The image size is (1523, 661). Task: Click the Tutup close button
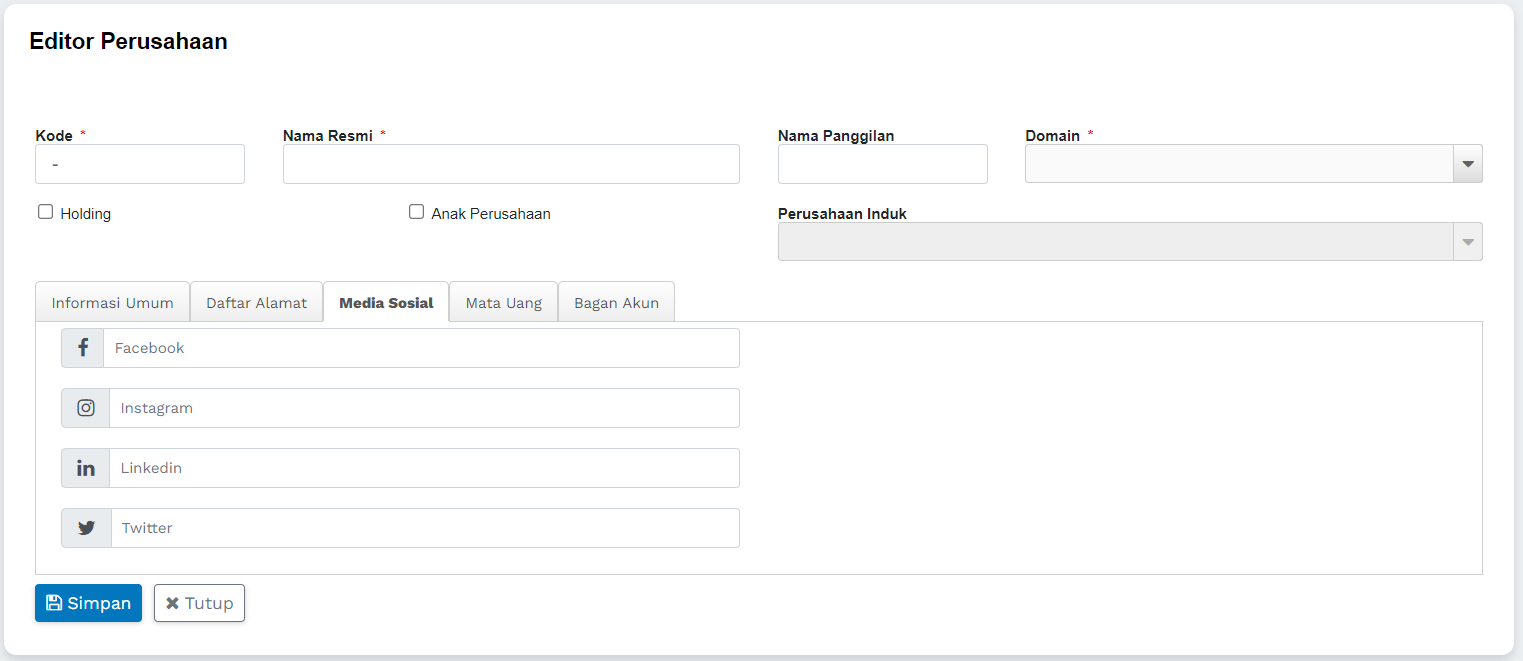[x=199, y=603]
